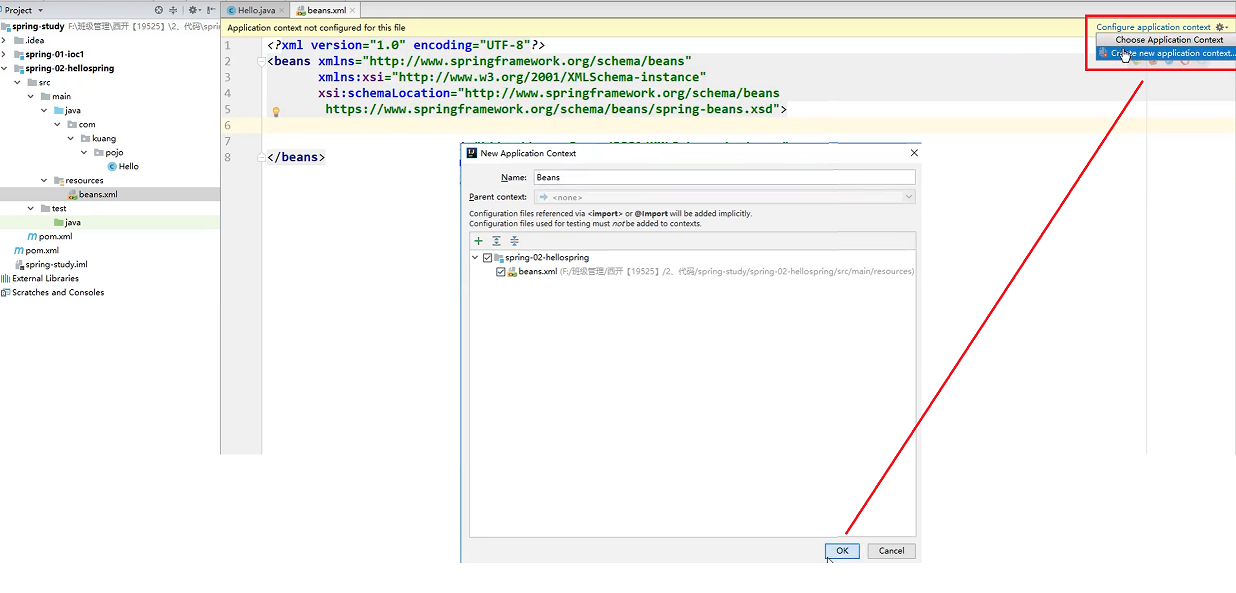Select beans.xml under resources in Project tree

(92, 194)
